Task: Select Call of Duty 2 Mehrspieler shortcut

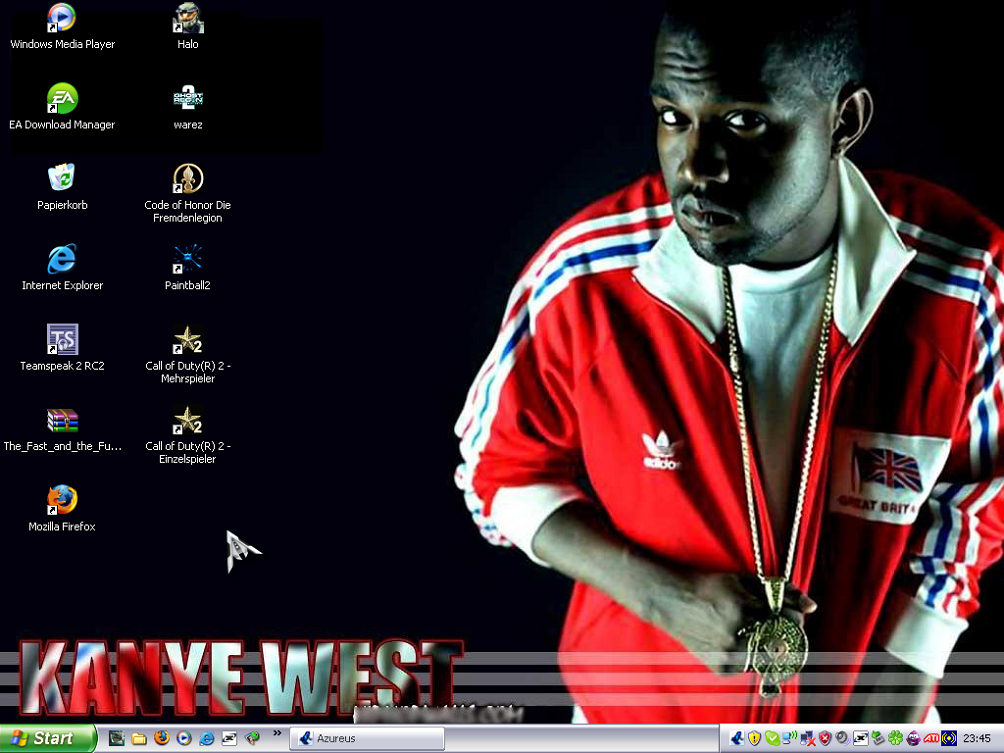Action: point(188,354)
